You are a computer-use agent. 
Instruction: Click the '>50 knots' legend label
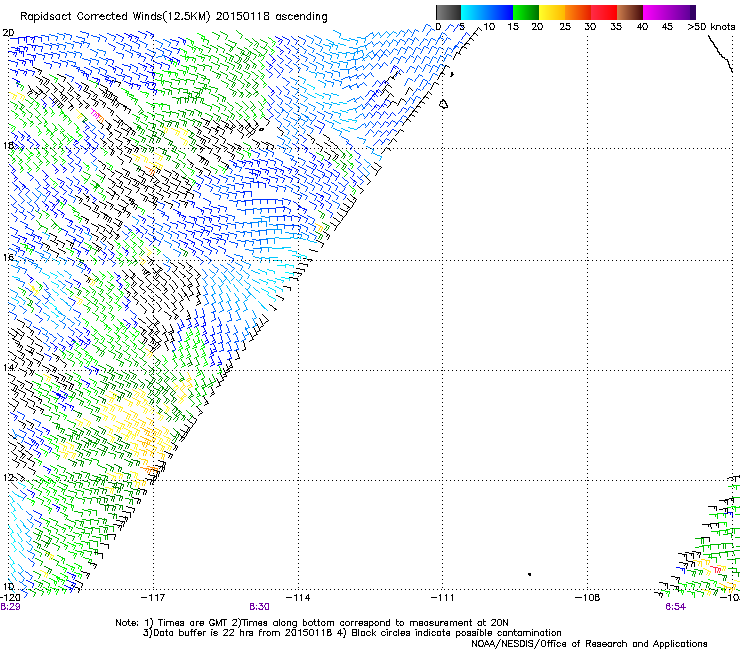pyautogui.click(x=711, y=27)
